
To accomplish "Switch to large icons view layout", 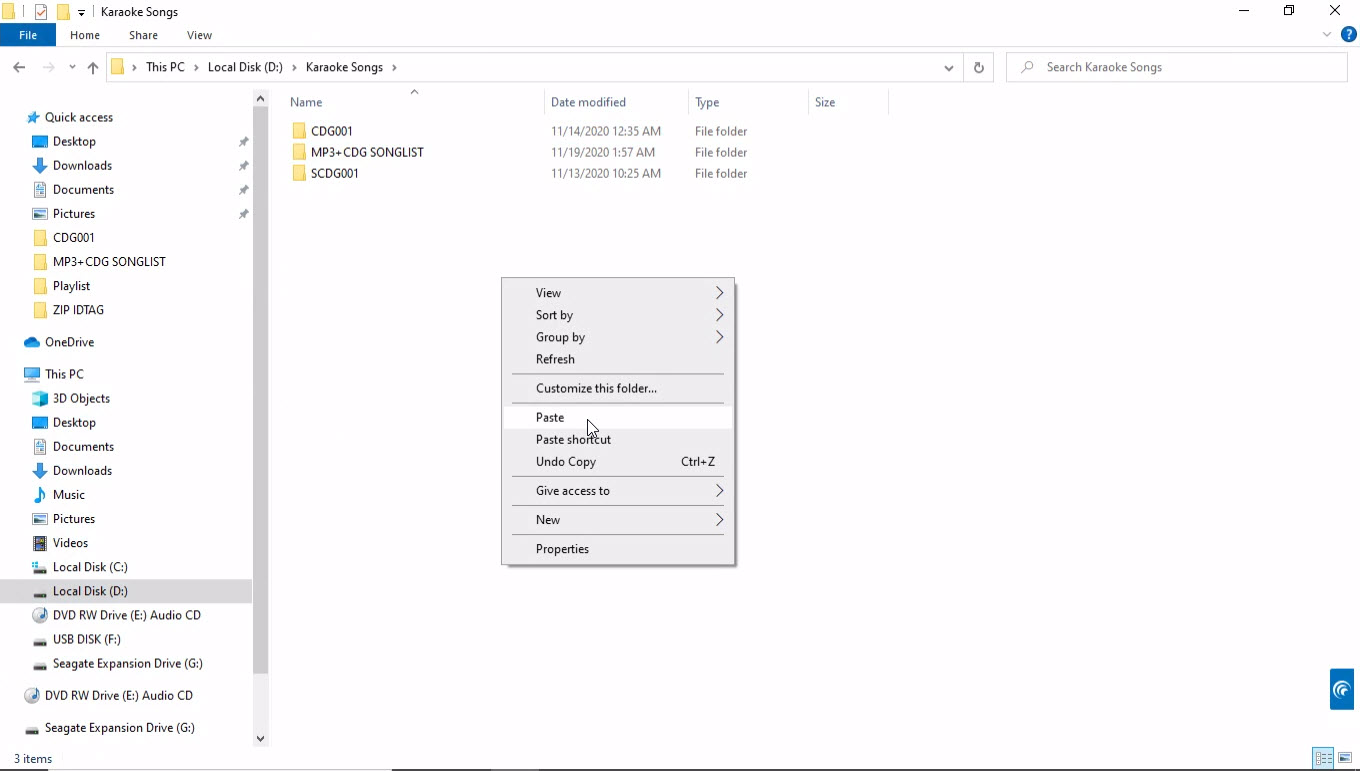I will point(1345,758).
